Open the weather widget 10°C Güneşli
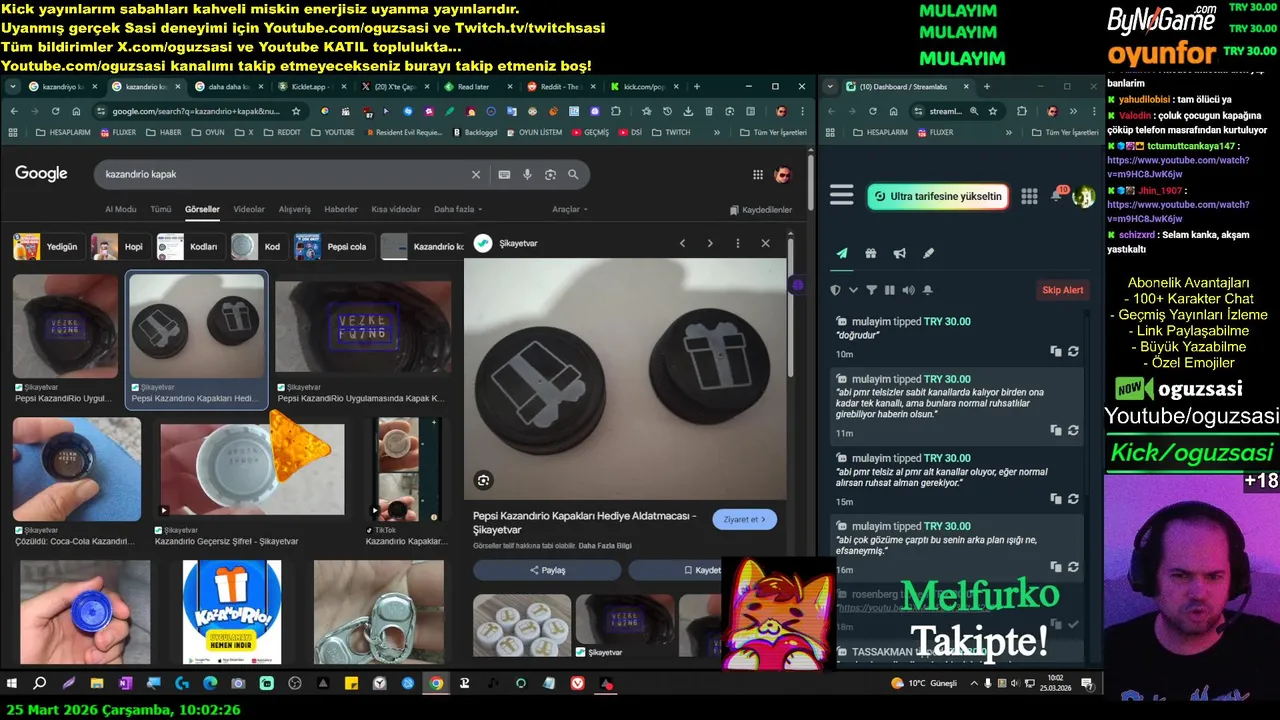 point(923,683)
